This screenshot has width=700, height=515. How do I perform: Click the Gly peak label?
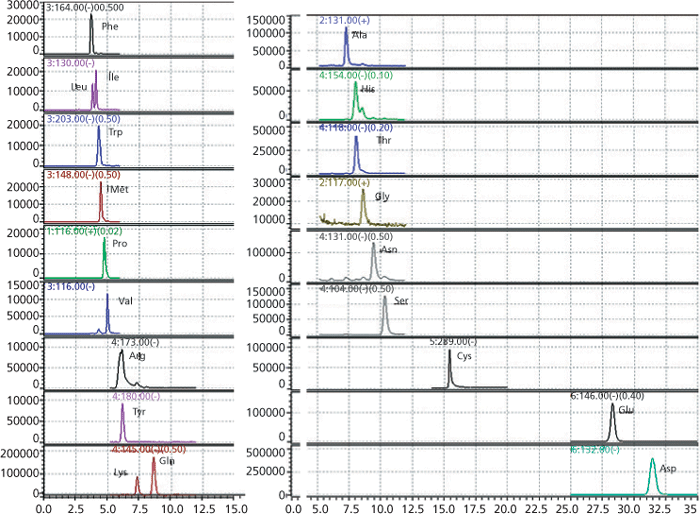click(382, 196)
